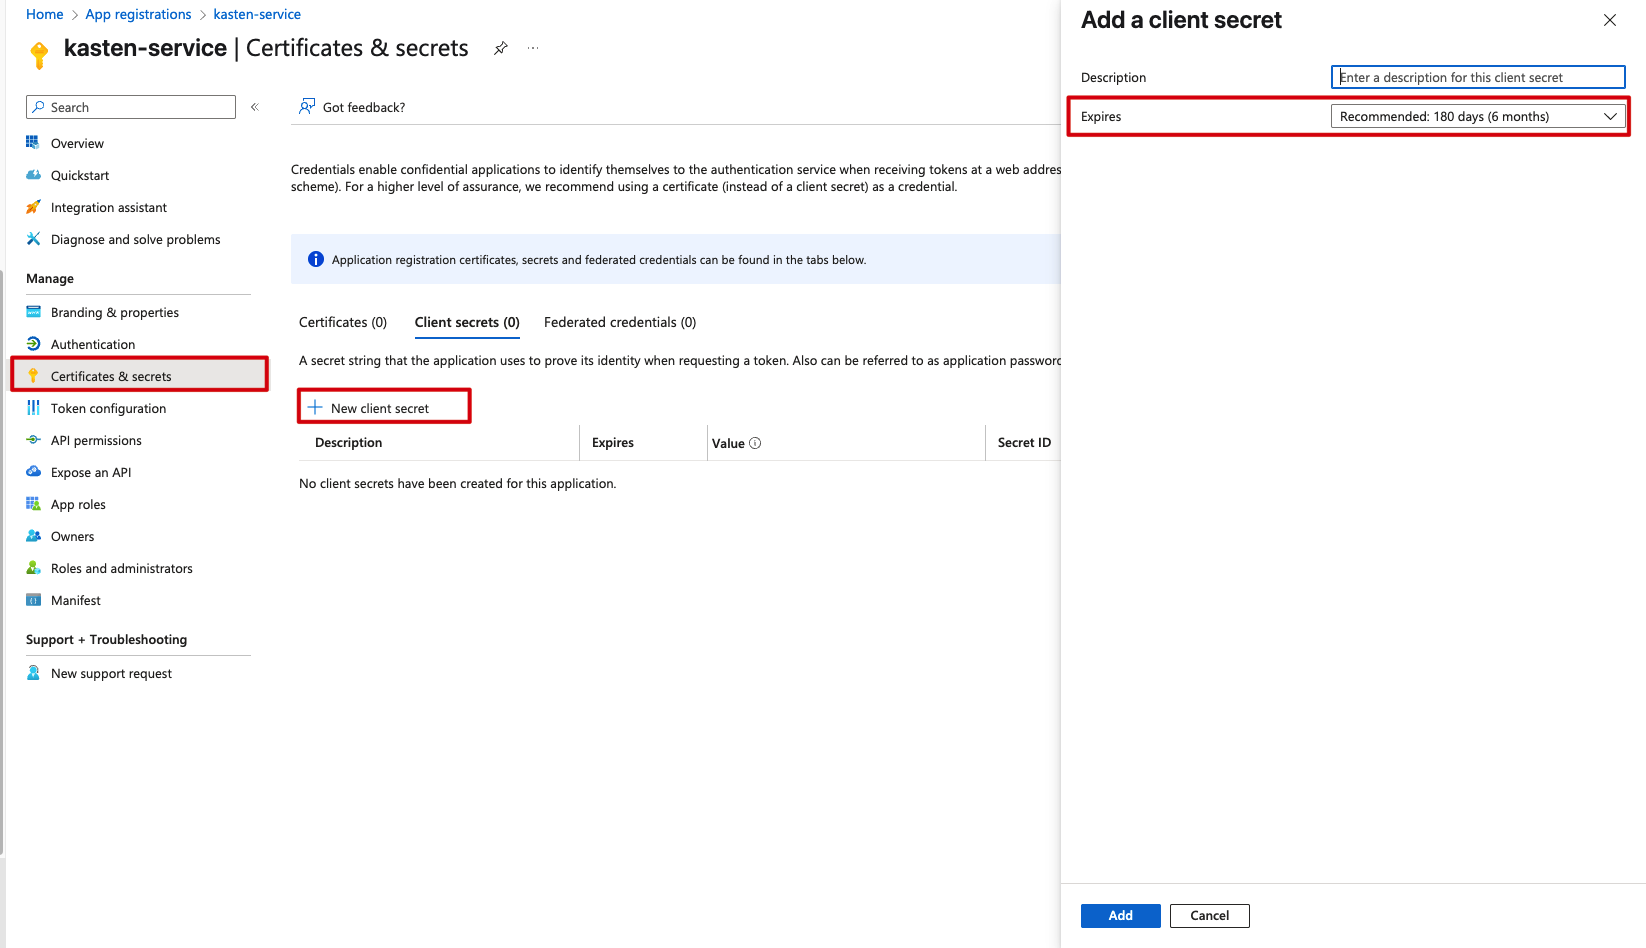The image size is (1646, 948).
Task: Select the Client secrets (0) tab
Action: click(467, 322)
